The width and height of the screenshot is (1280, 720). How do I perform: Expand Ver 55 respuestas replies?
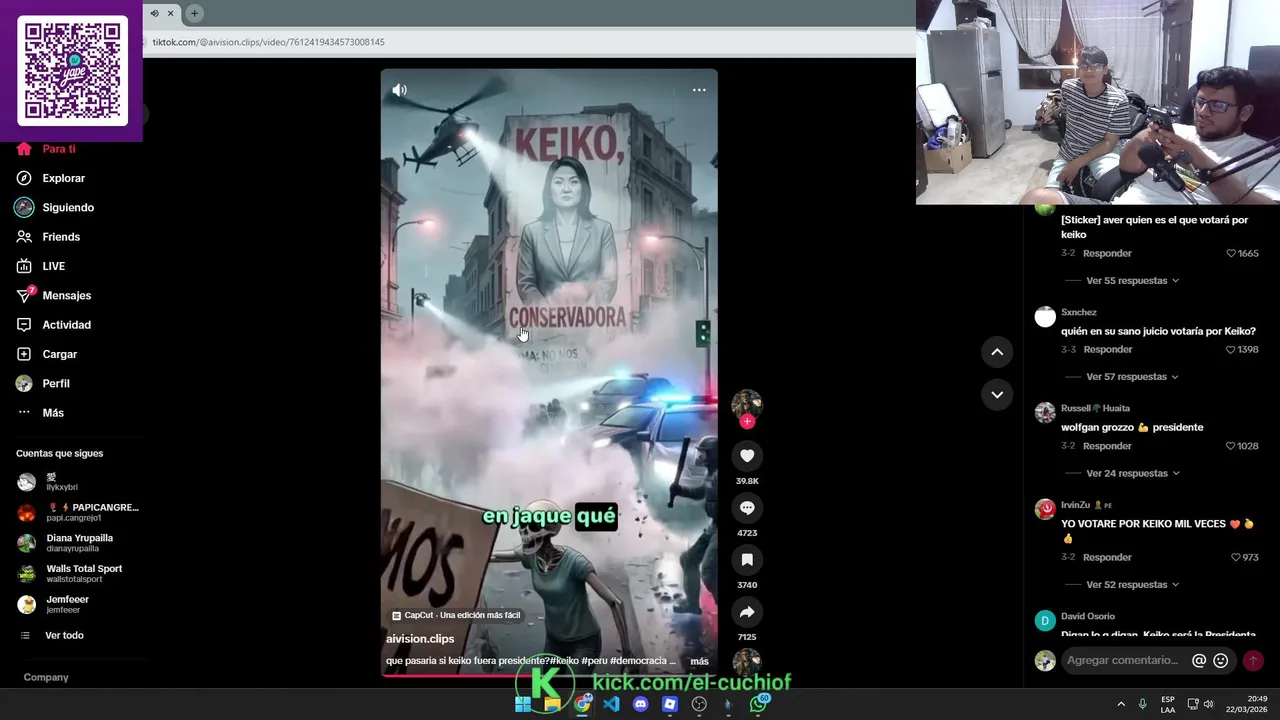point(1132,281)
